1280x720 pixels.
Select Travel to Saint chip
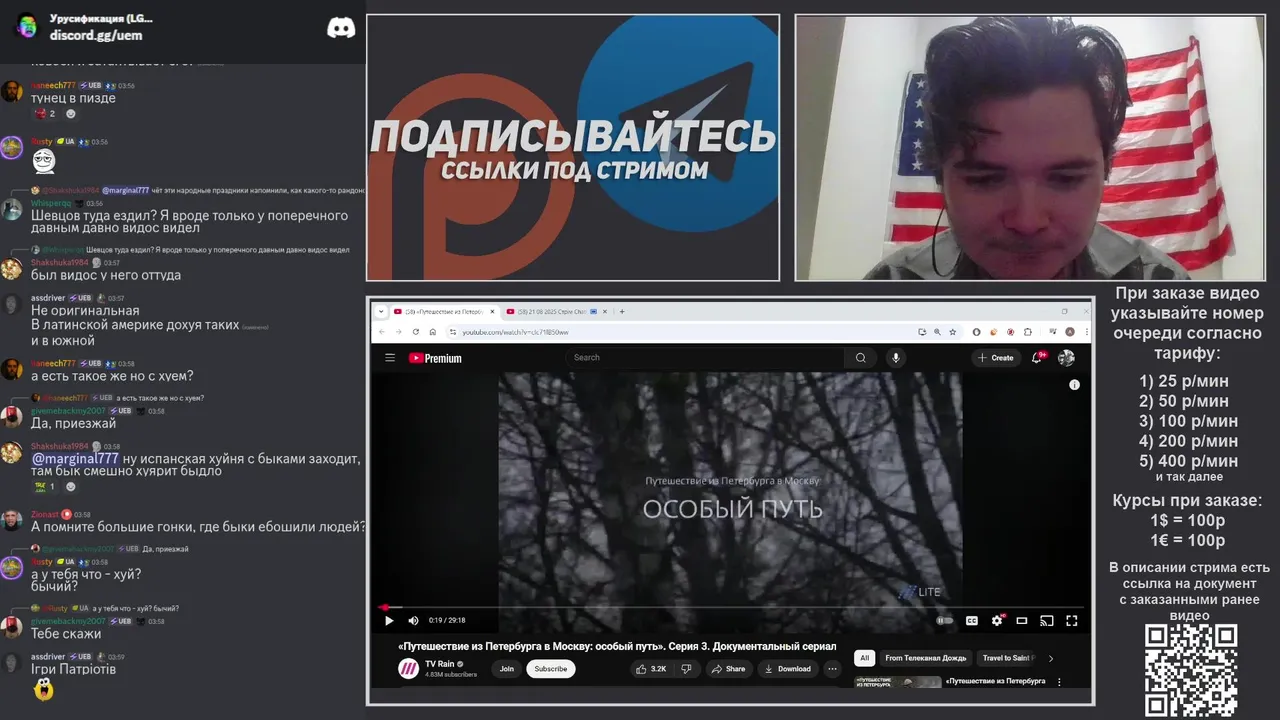(x=1007, y=658)
